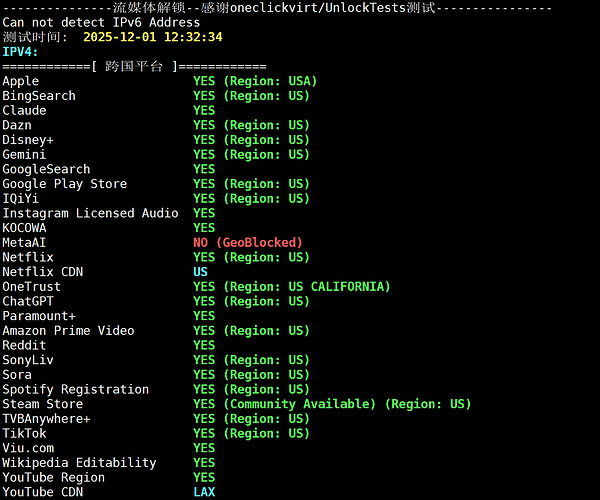The width and height of the screenshot is (600, 500).
Task: Click the red NO (GeoBlocked) status
Action: coord(248,243)
